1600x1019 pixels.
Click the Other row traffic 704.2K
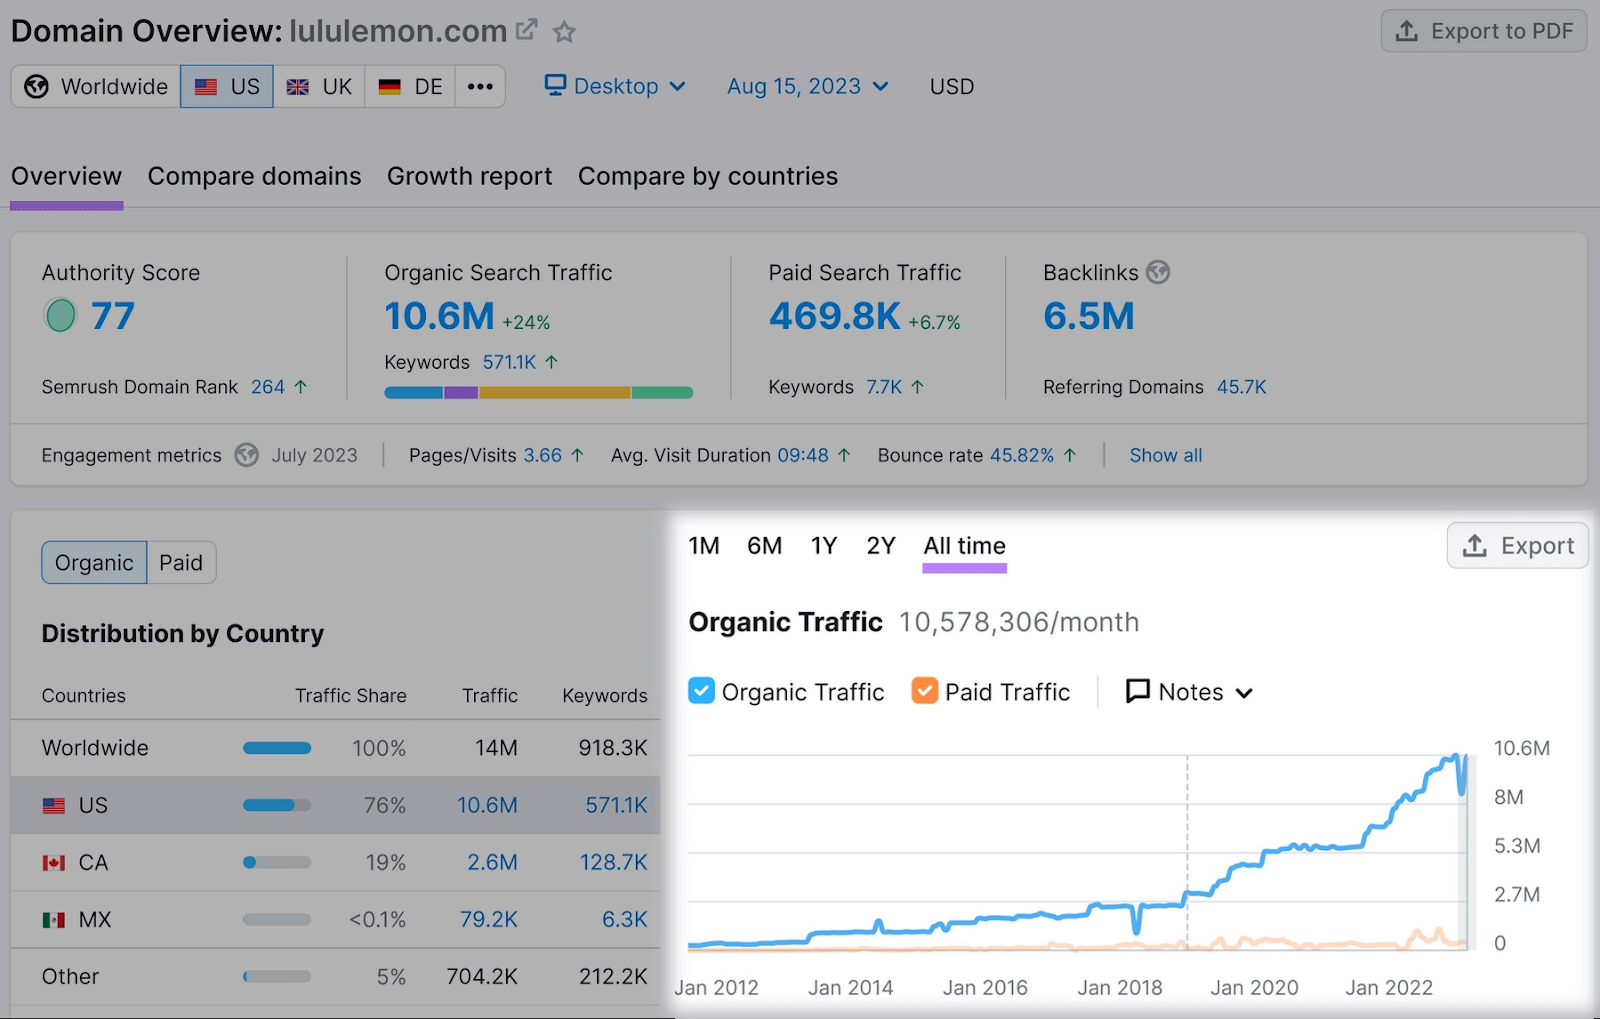point(482,976)
